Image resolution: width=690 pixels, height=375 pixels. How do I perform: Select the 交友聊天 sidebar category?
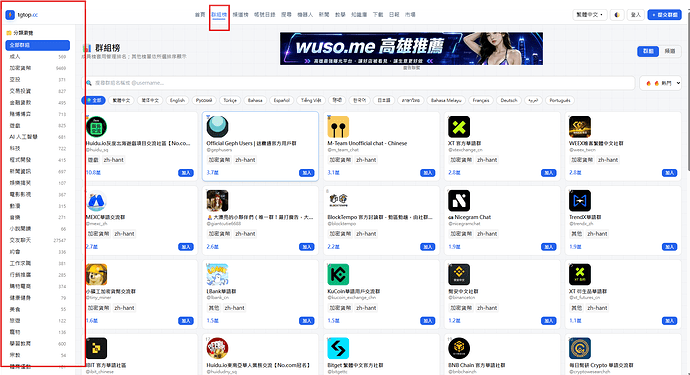tap(37, 240)
